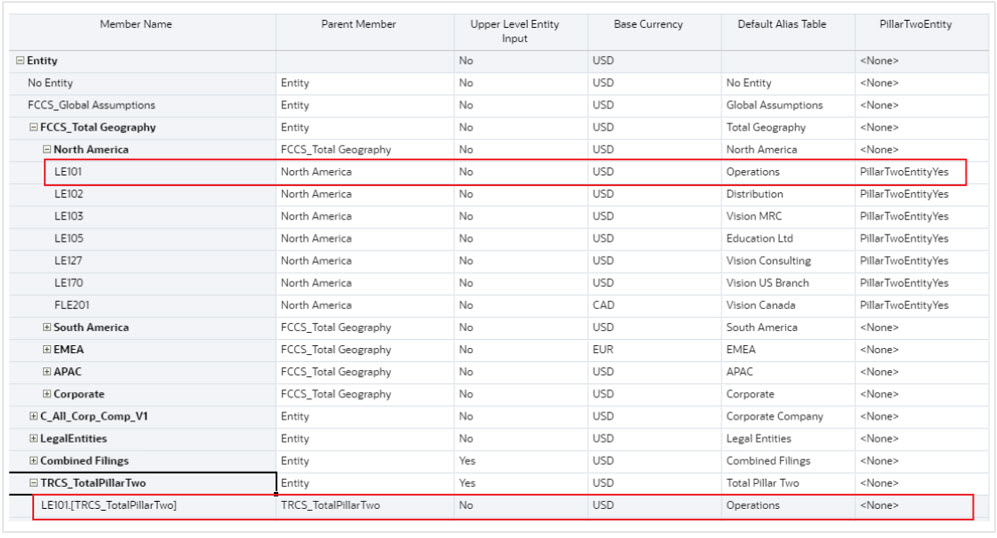The height and width of the screenshot is (538, 997).
Task: Select the No Entity member
Action: pos(50,83)
